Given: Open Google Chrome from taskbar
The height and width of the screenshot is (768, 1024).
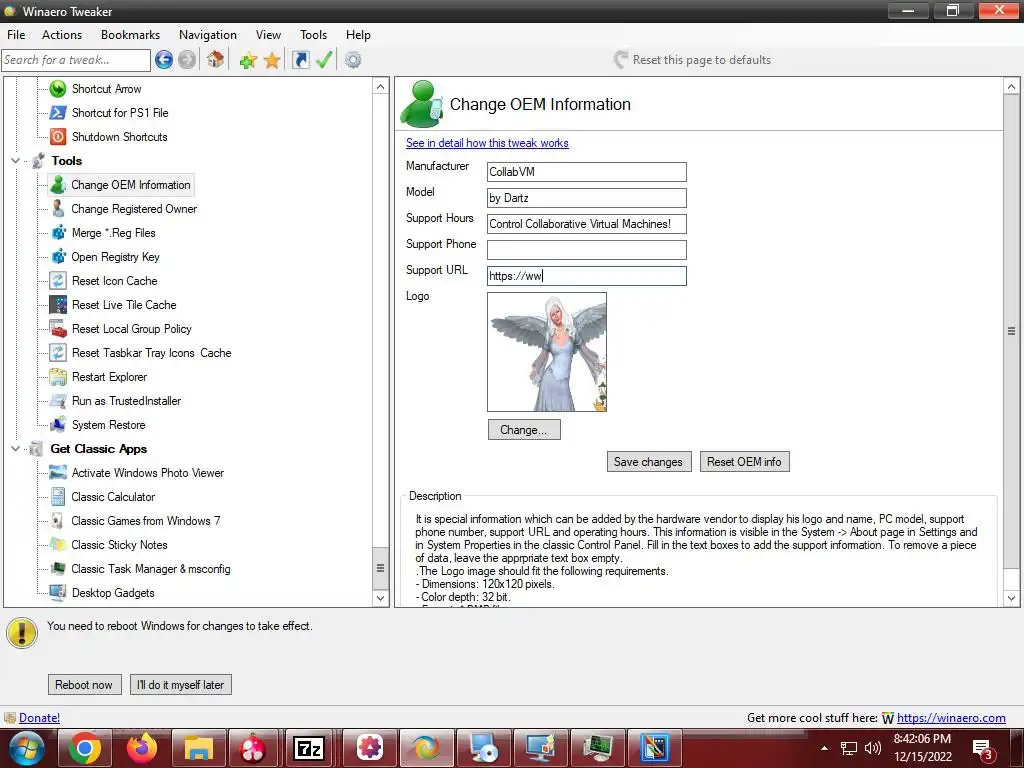Looking at the screenshot, I should pos(85,748).
